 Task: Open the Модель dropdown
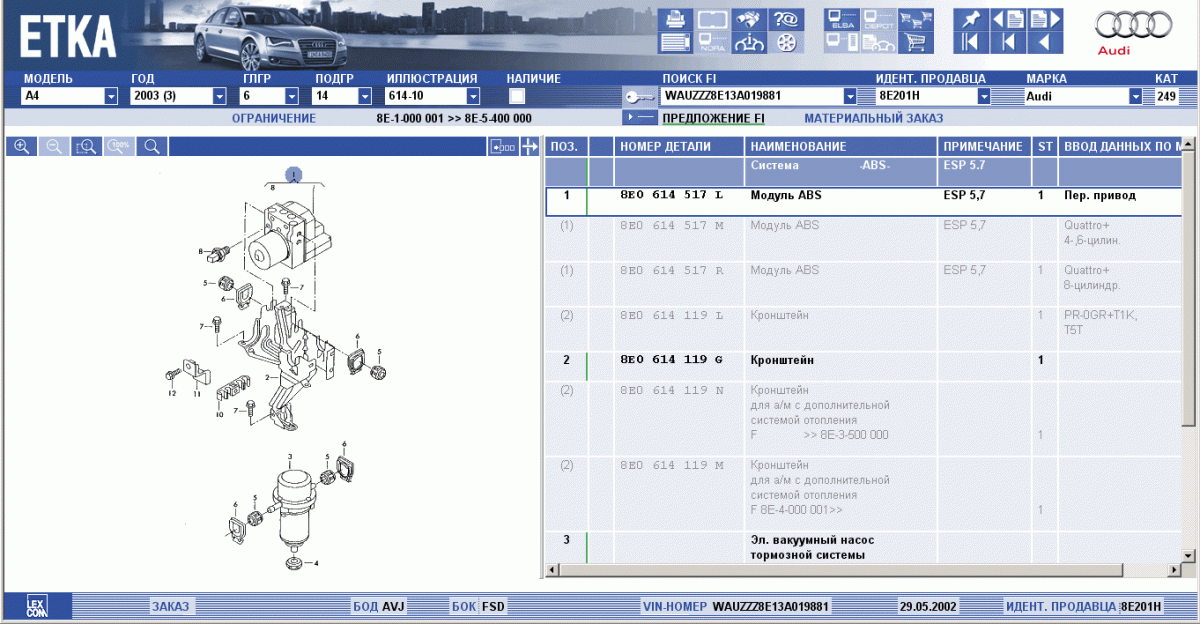[x=111, y=96]
